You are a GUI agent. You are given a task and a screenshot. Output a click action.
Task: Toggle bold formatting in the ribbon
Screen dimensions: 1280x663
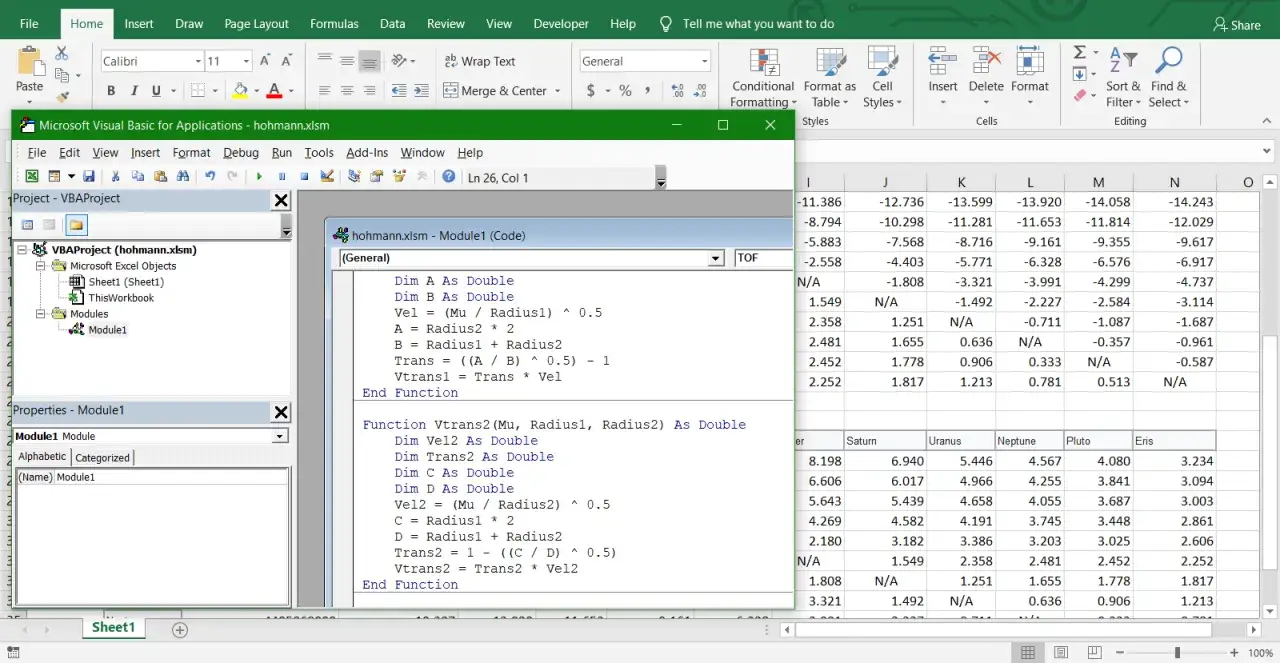pyautogui.click(x=110, y=90)
